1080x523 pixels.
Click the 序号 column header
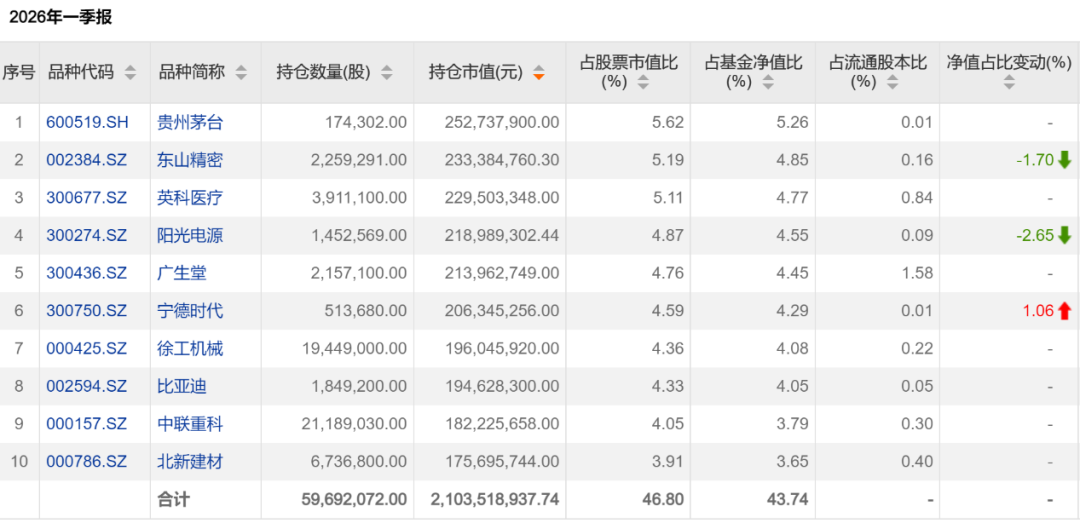click(x=19, y=72)
